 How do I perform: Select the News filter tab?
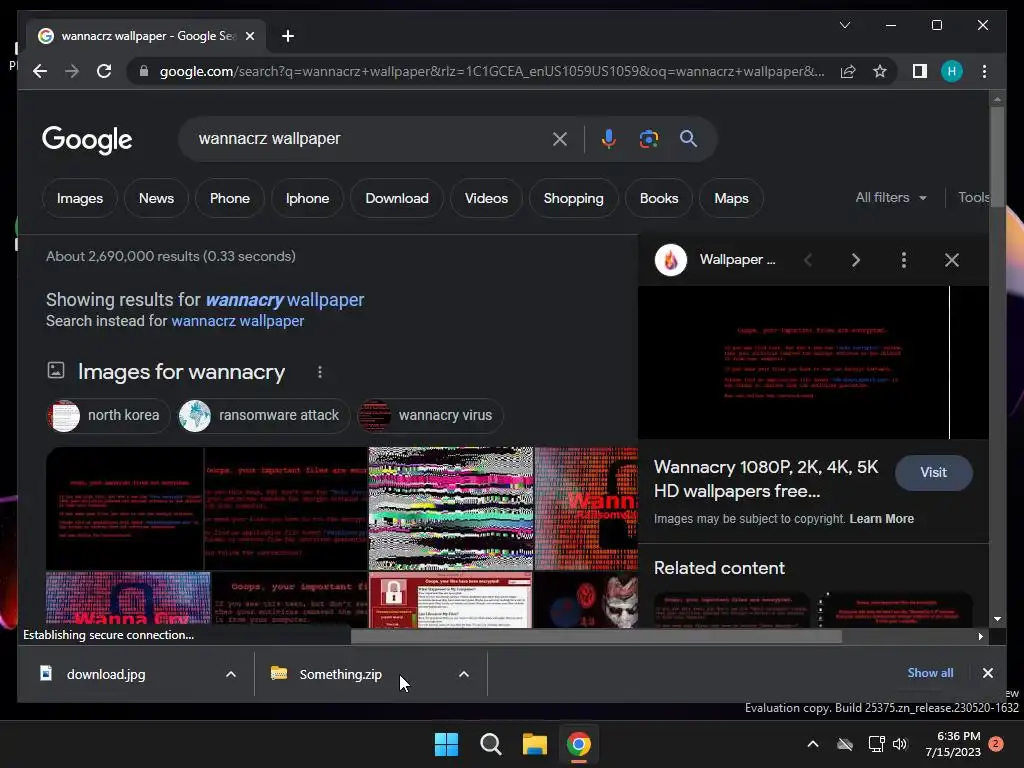156,198
